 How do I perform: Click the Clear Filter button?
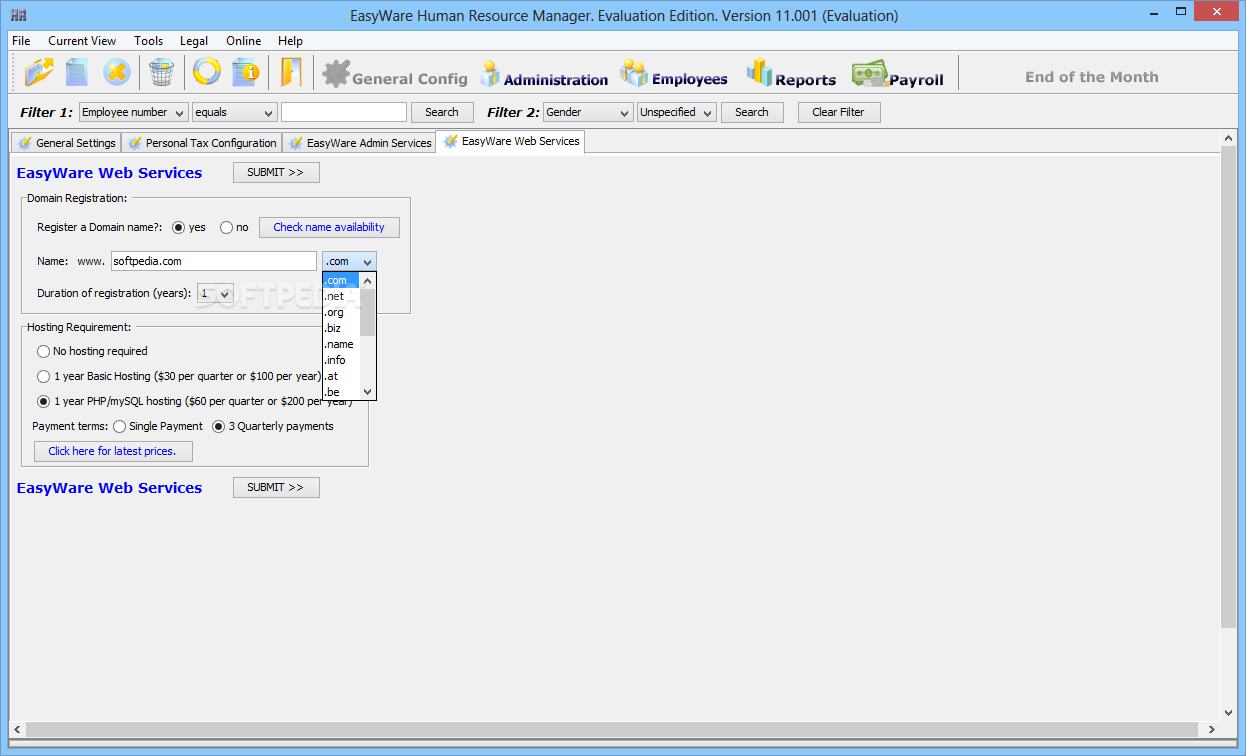click(x=838, y=112)
